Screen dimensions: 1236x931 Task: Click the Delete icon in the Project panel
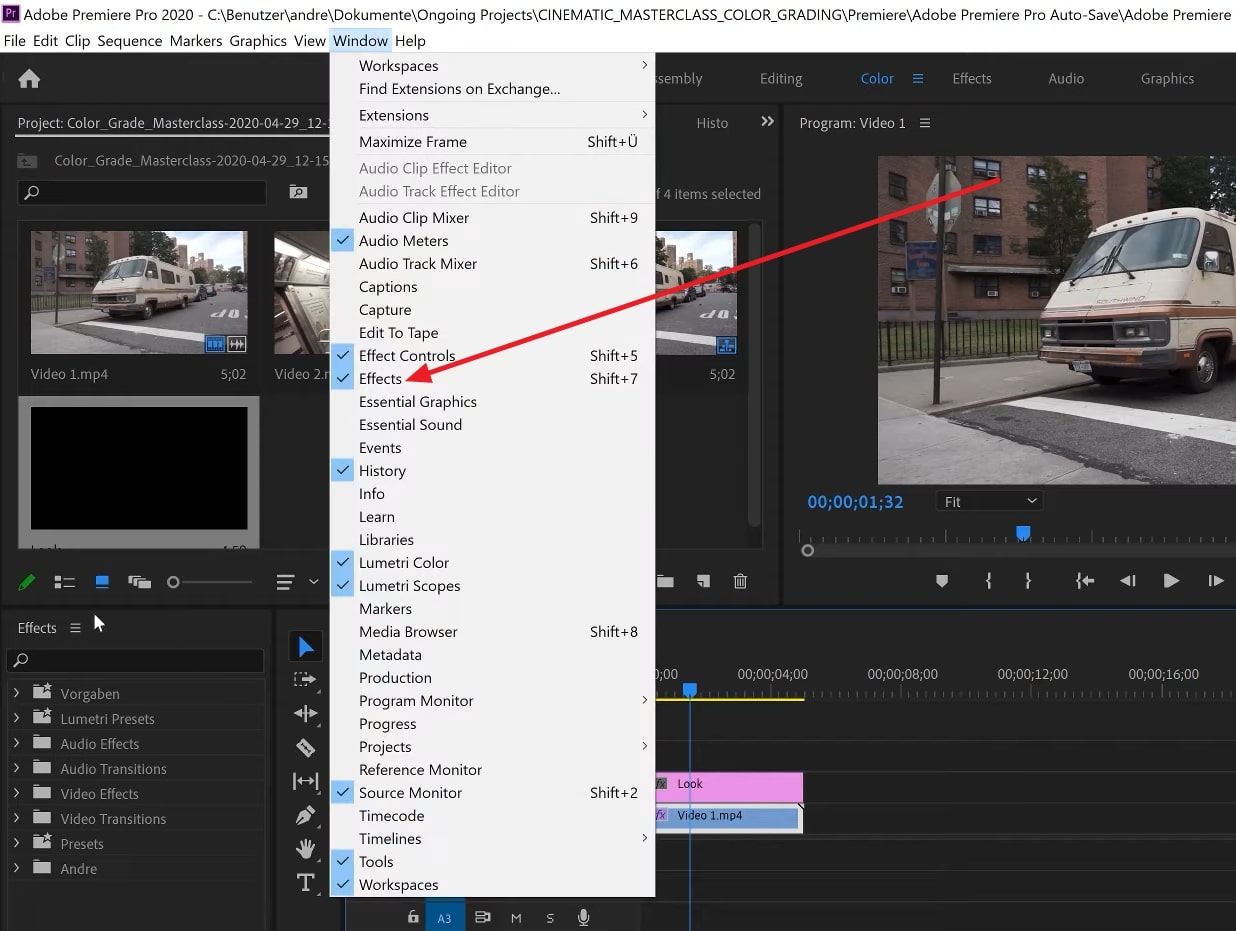[x=740, y=580]
